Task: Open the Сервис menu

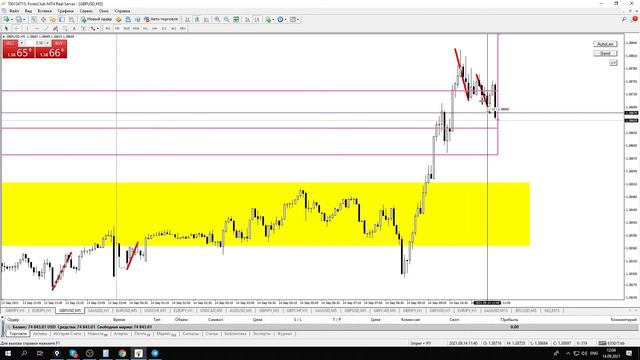Action: click(x=86, y=11)
